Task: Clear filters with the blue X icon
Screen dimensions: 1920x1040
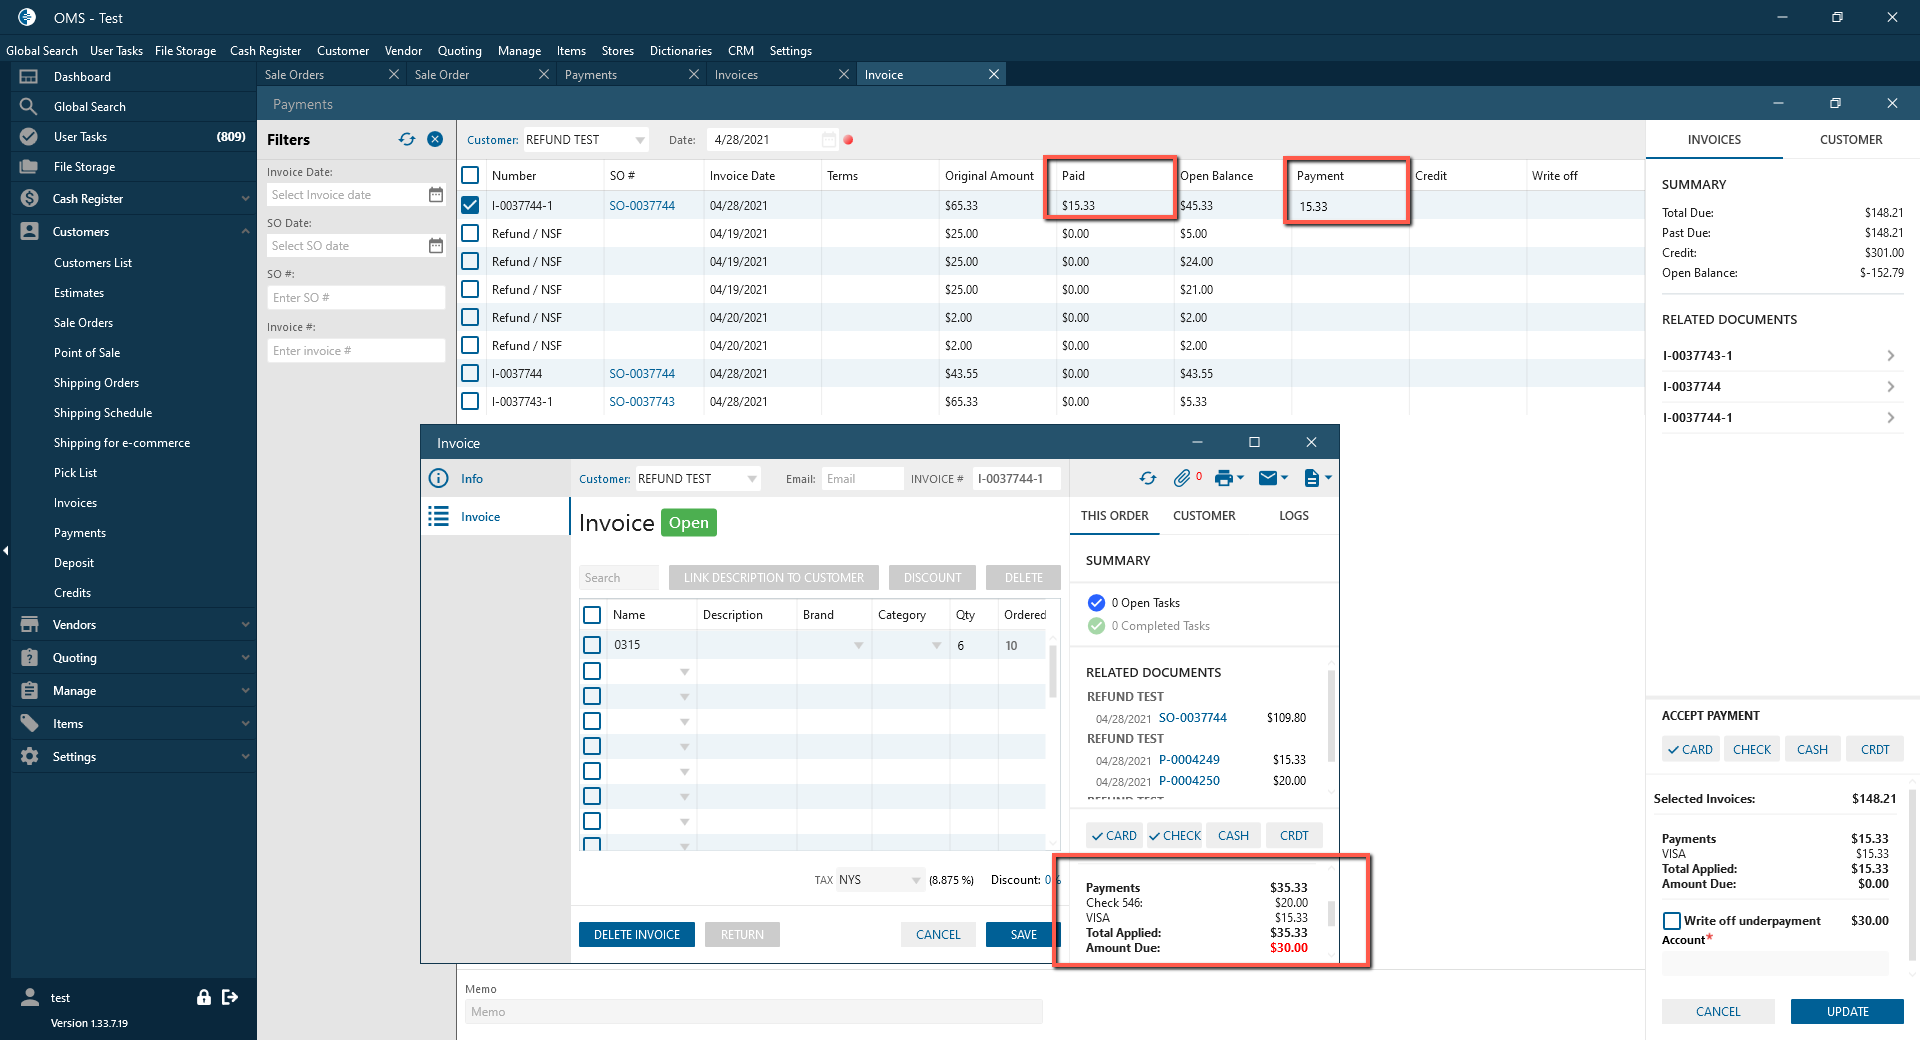Action: pyautogui.click(x=435, y=139)
